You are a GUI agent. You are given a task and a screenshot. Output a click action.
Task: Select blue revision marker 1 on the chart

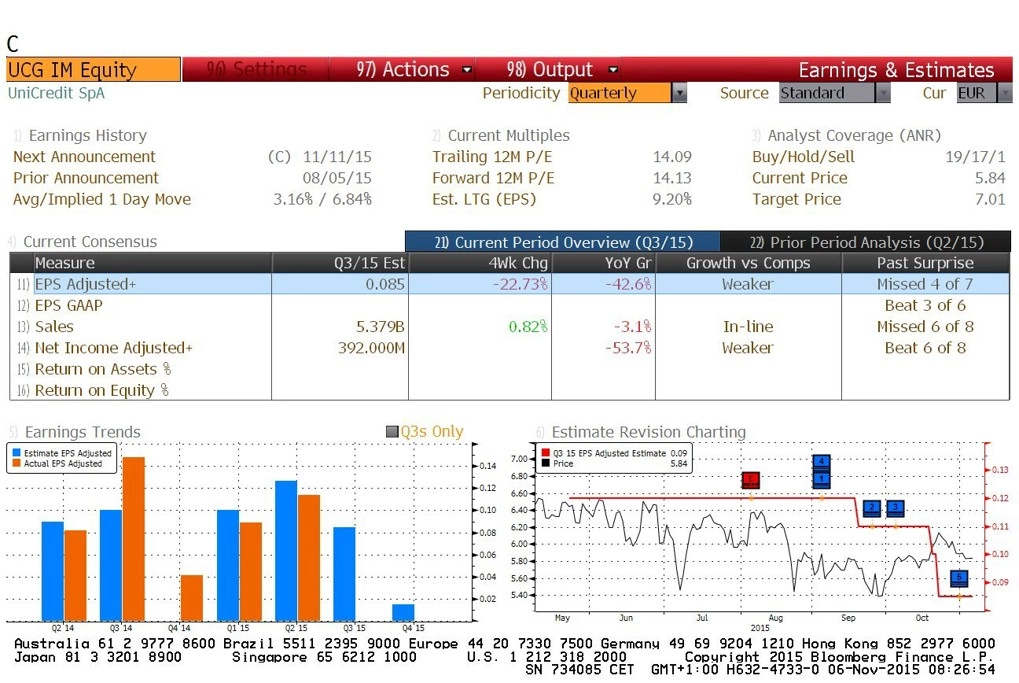821,479
